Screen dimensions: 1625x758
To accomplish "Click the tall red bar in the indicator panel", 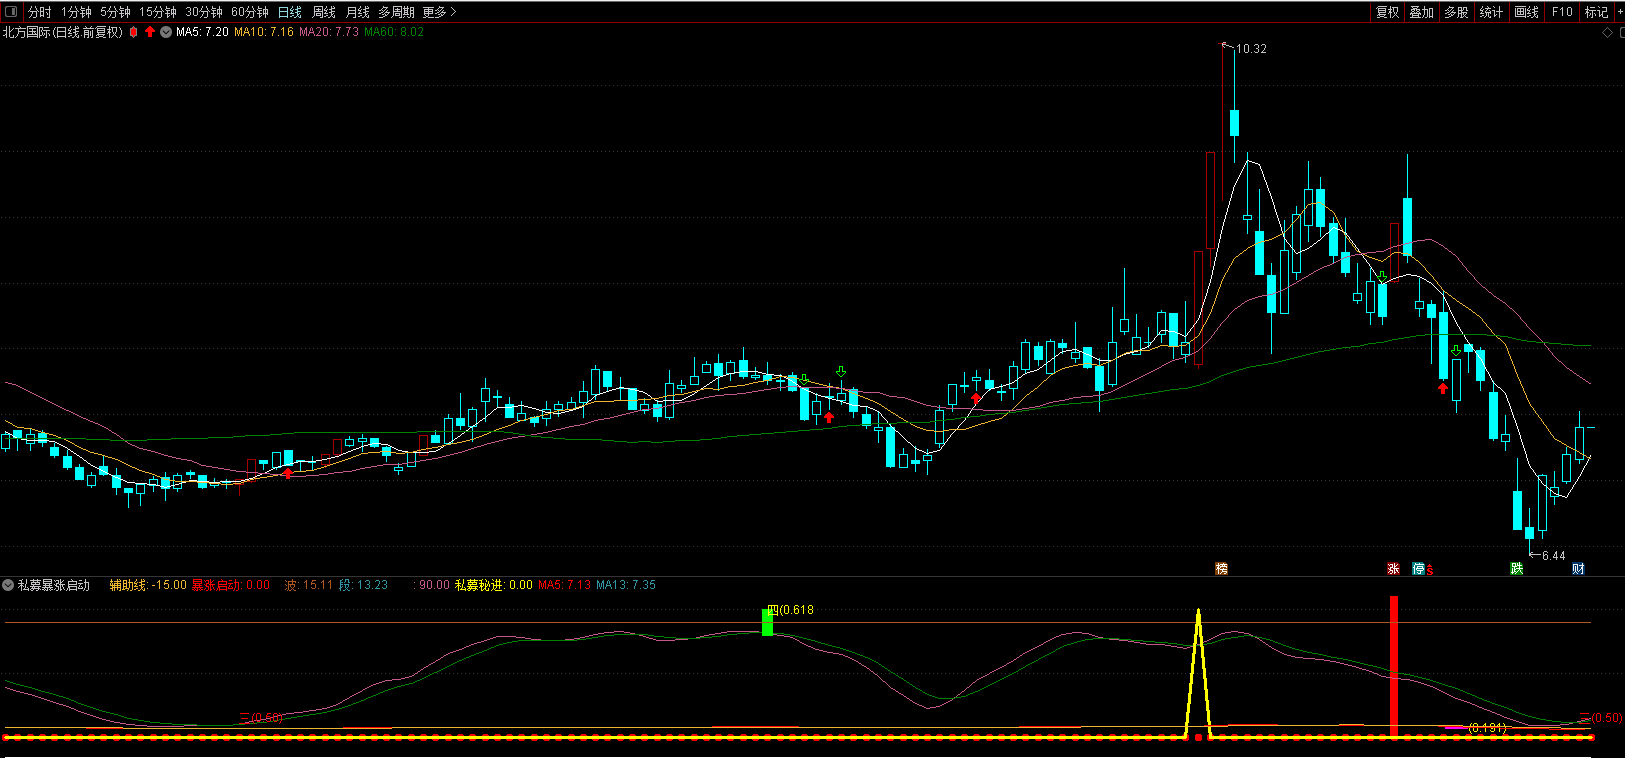I will [1393, 666].
